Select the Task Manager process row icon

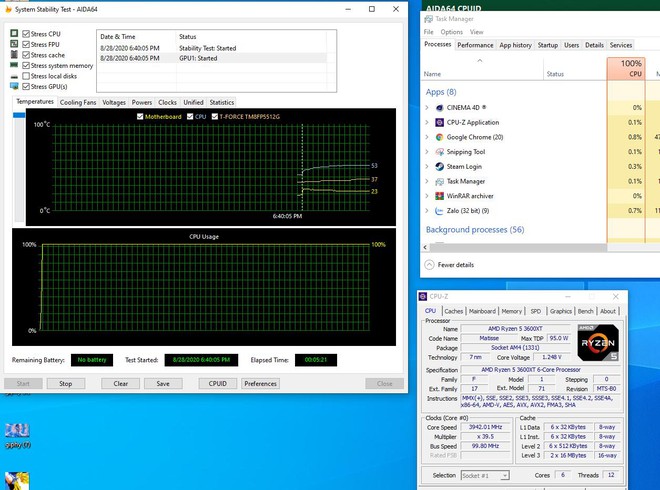pyautogui.click(x=439, y=181)
